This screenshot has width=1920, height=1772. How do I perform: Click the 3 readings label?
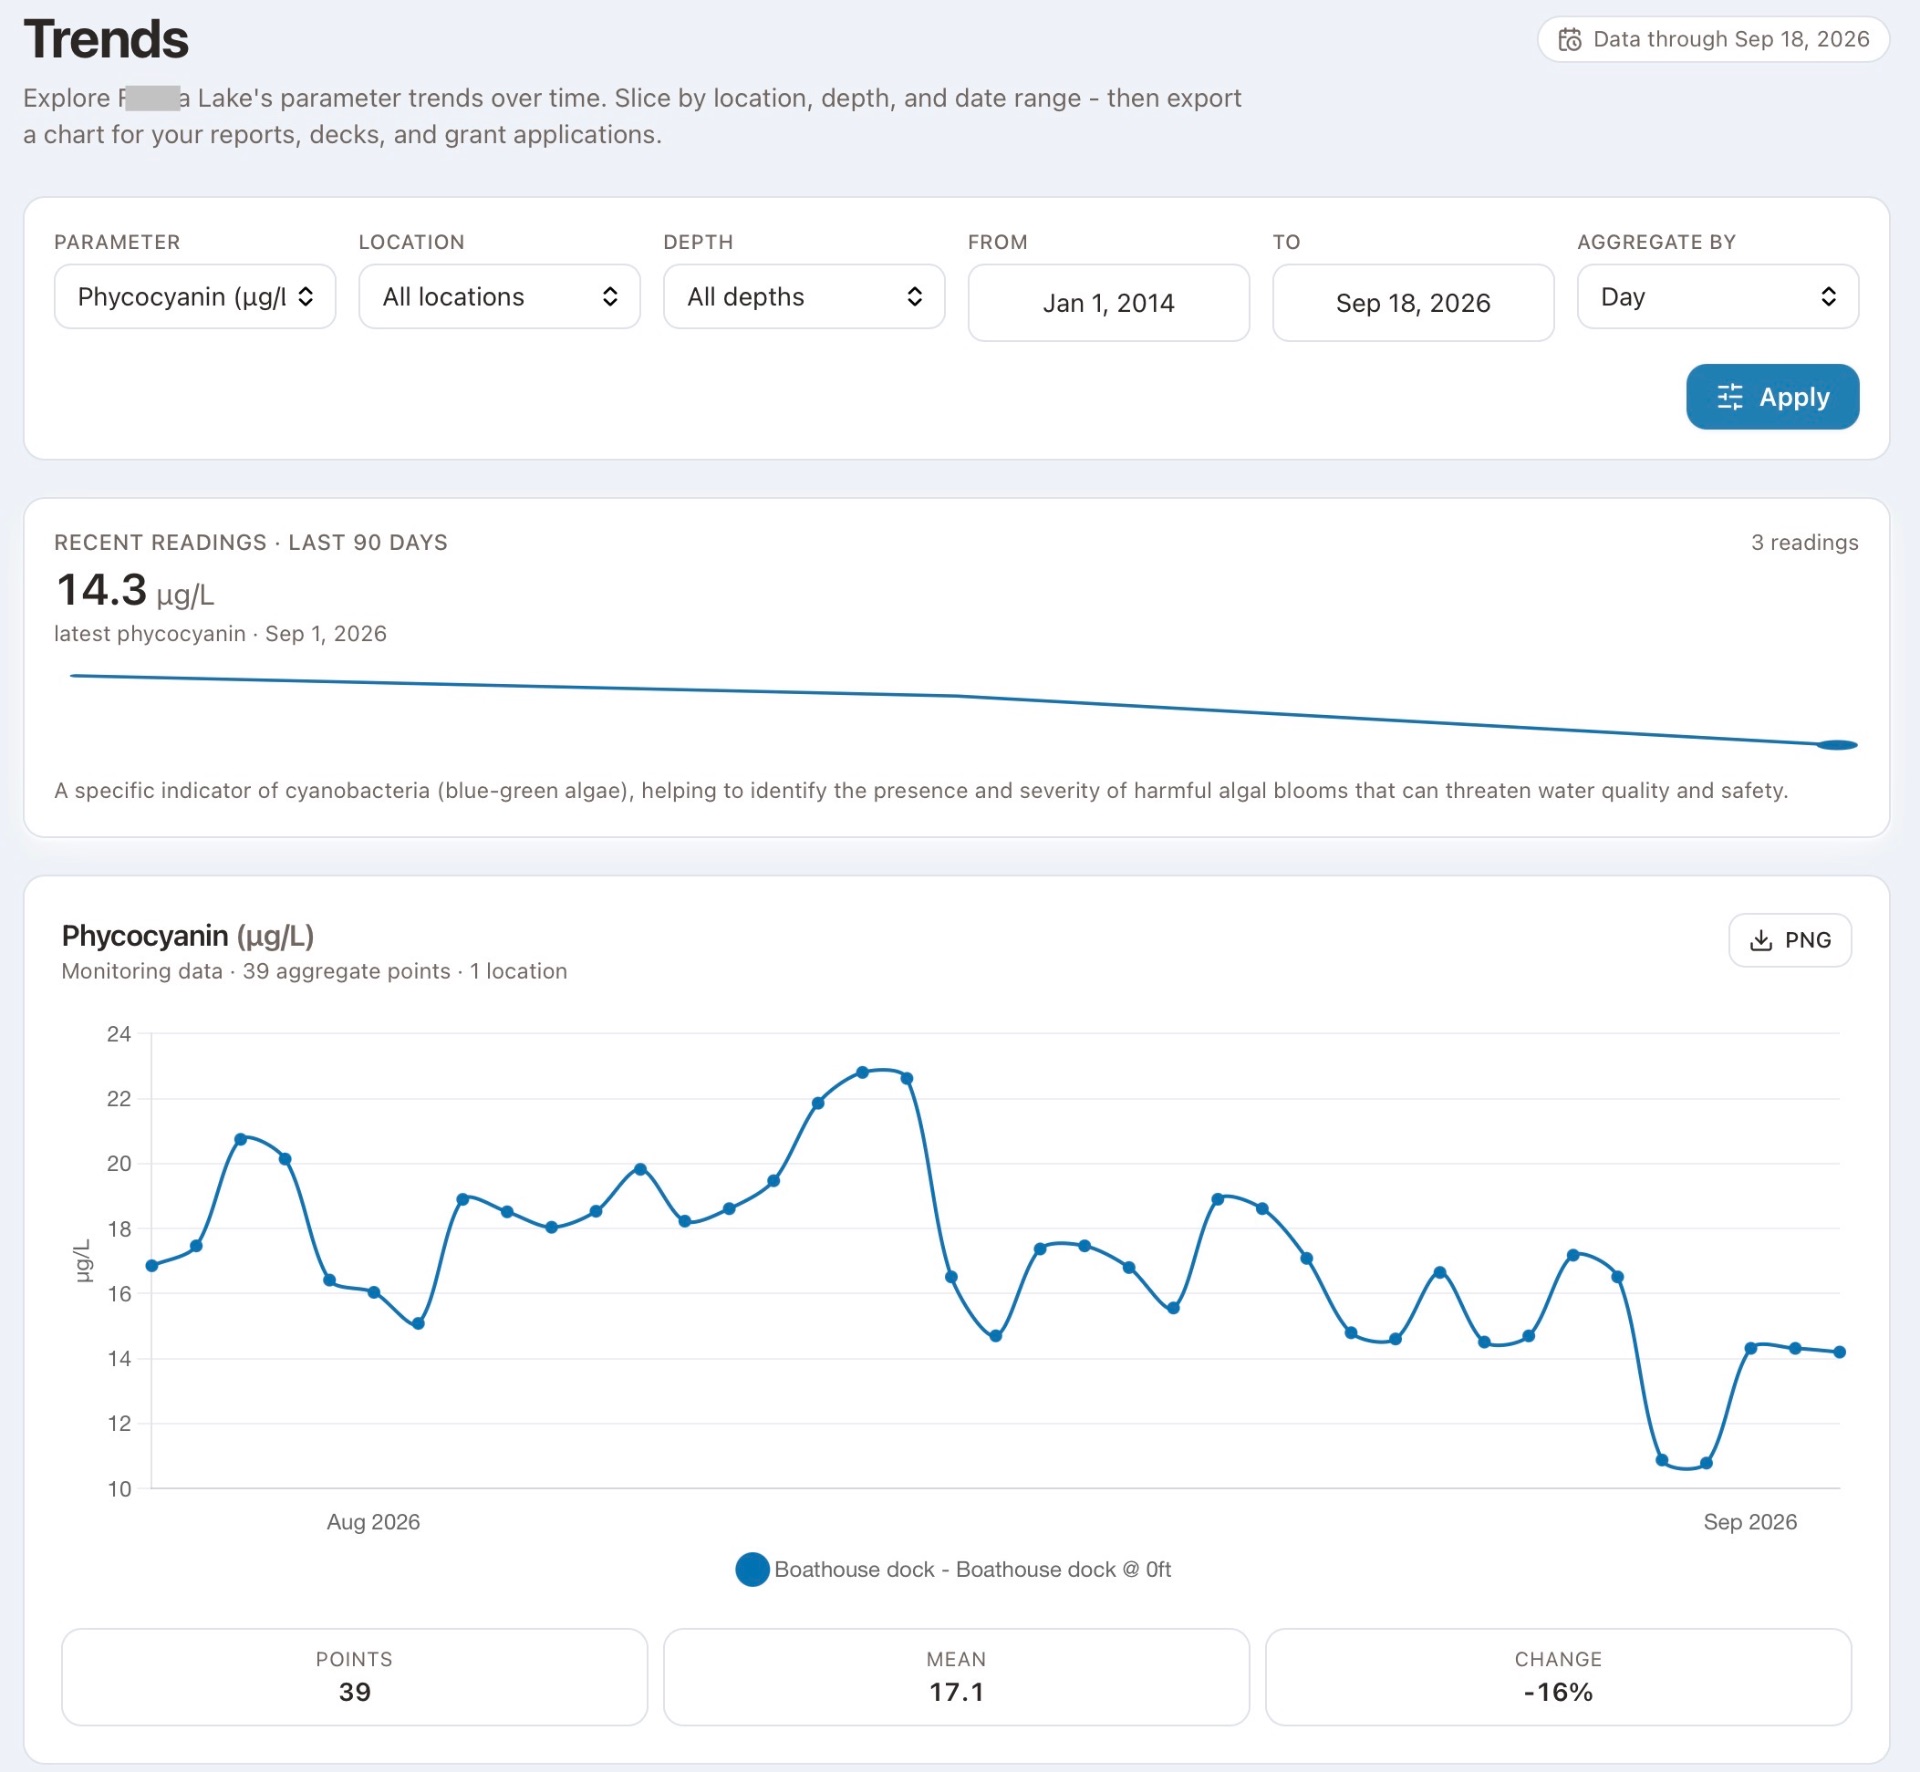click(x=1804, y=543)
